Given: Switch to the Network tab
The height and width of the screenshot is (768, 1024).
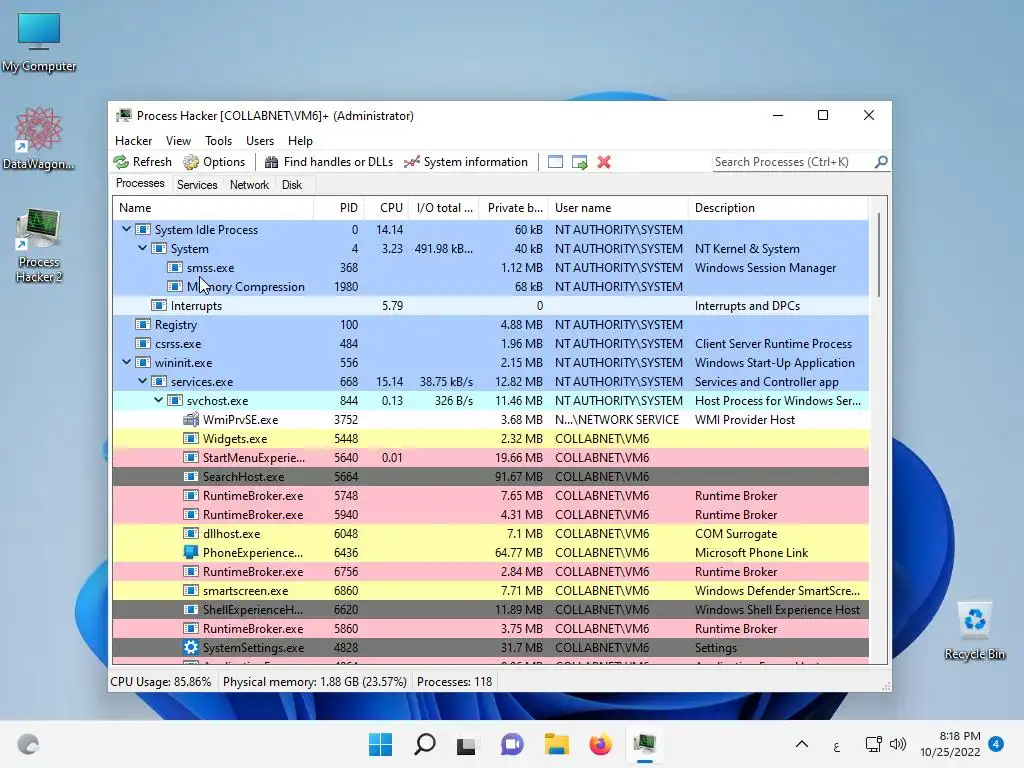Looking at the screenshot, I should pos(249,185).
